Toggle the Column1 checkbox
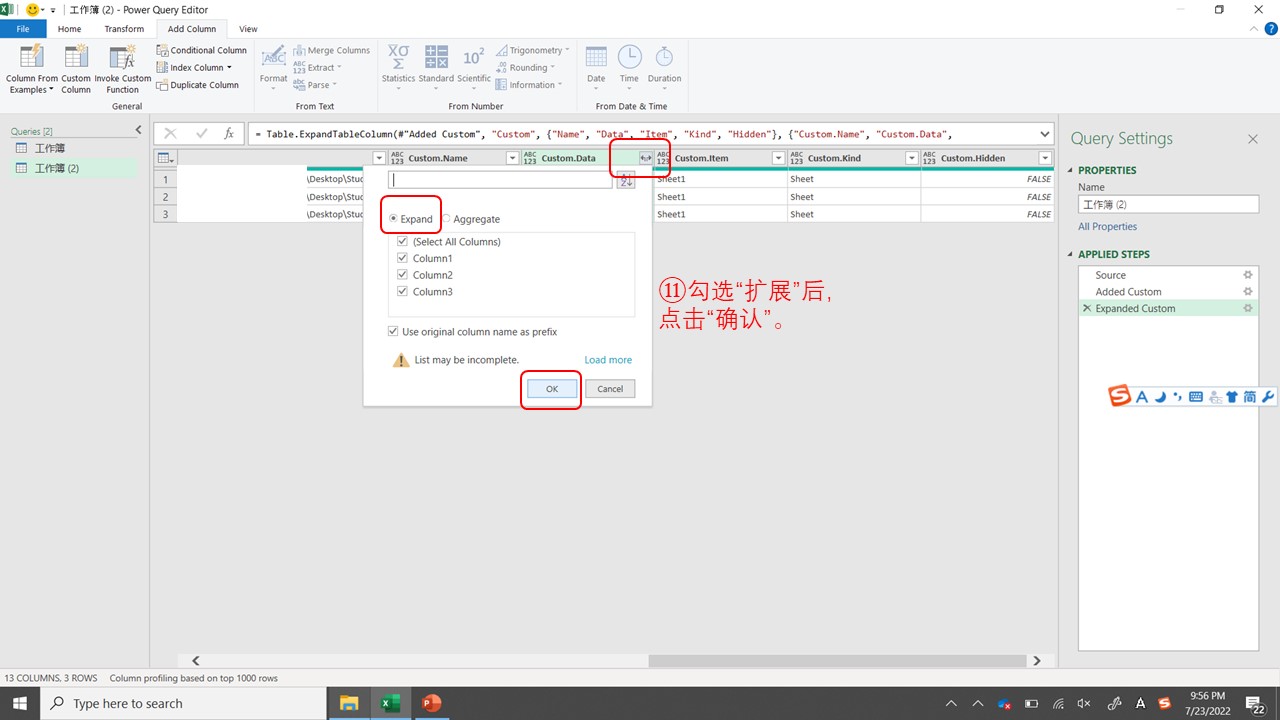Image resolution: width=1280 pixels, height=720 pixels. [402, 258]
